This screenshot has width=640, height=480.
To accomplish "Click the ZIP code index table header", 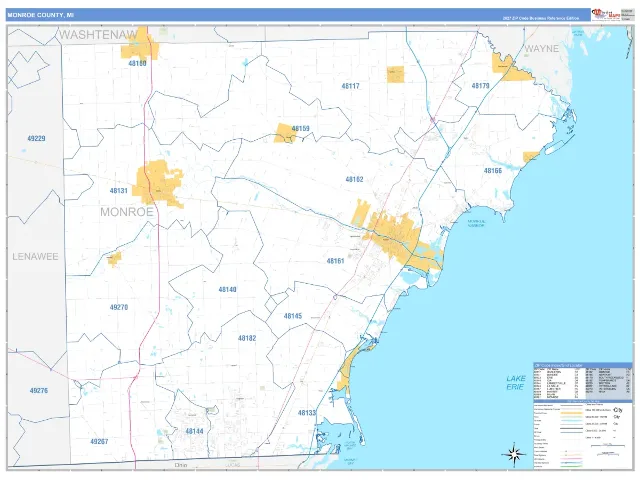I will (x=582, y=365).
